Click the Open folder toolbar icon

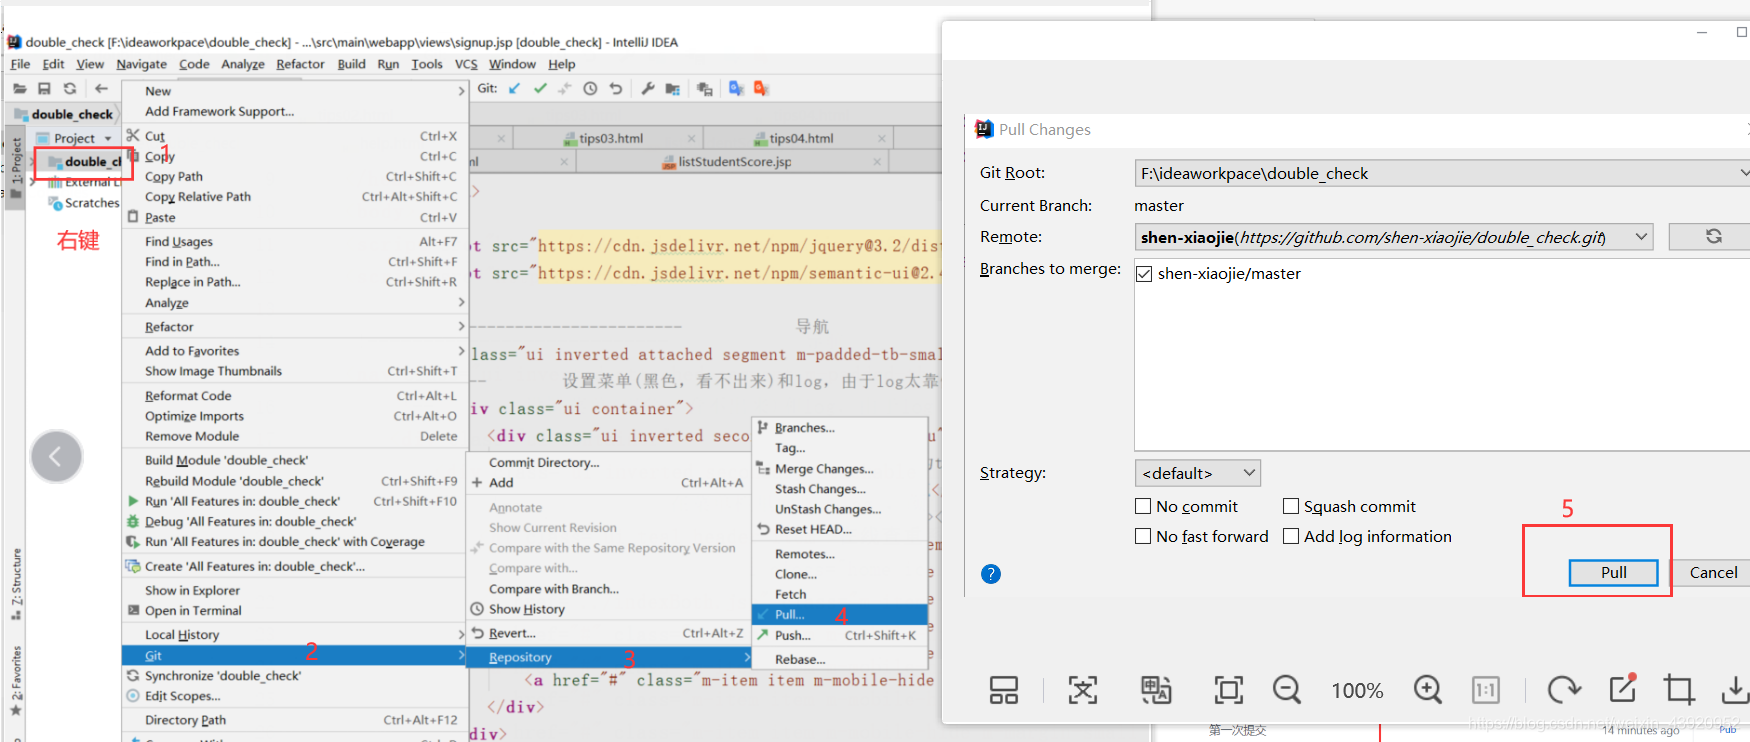(19, 89)
